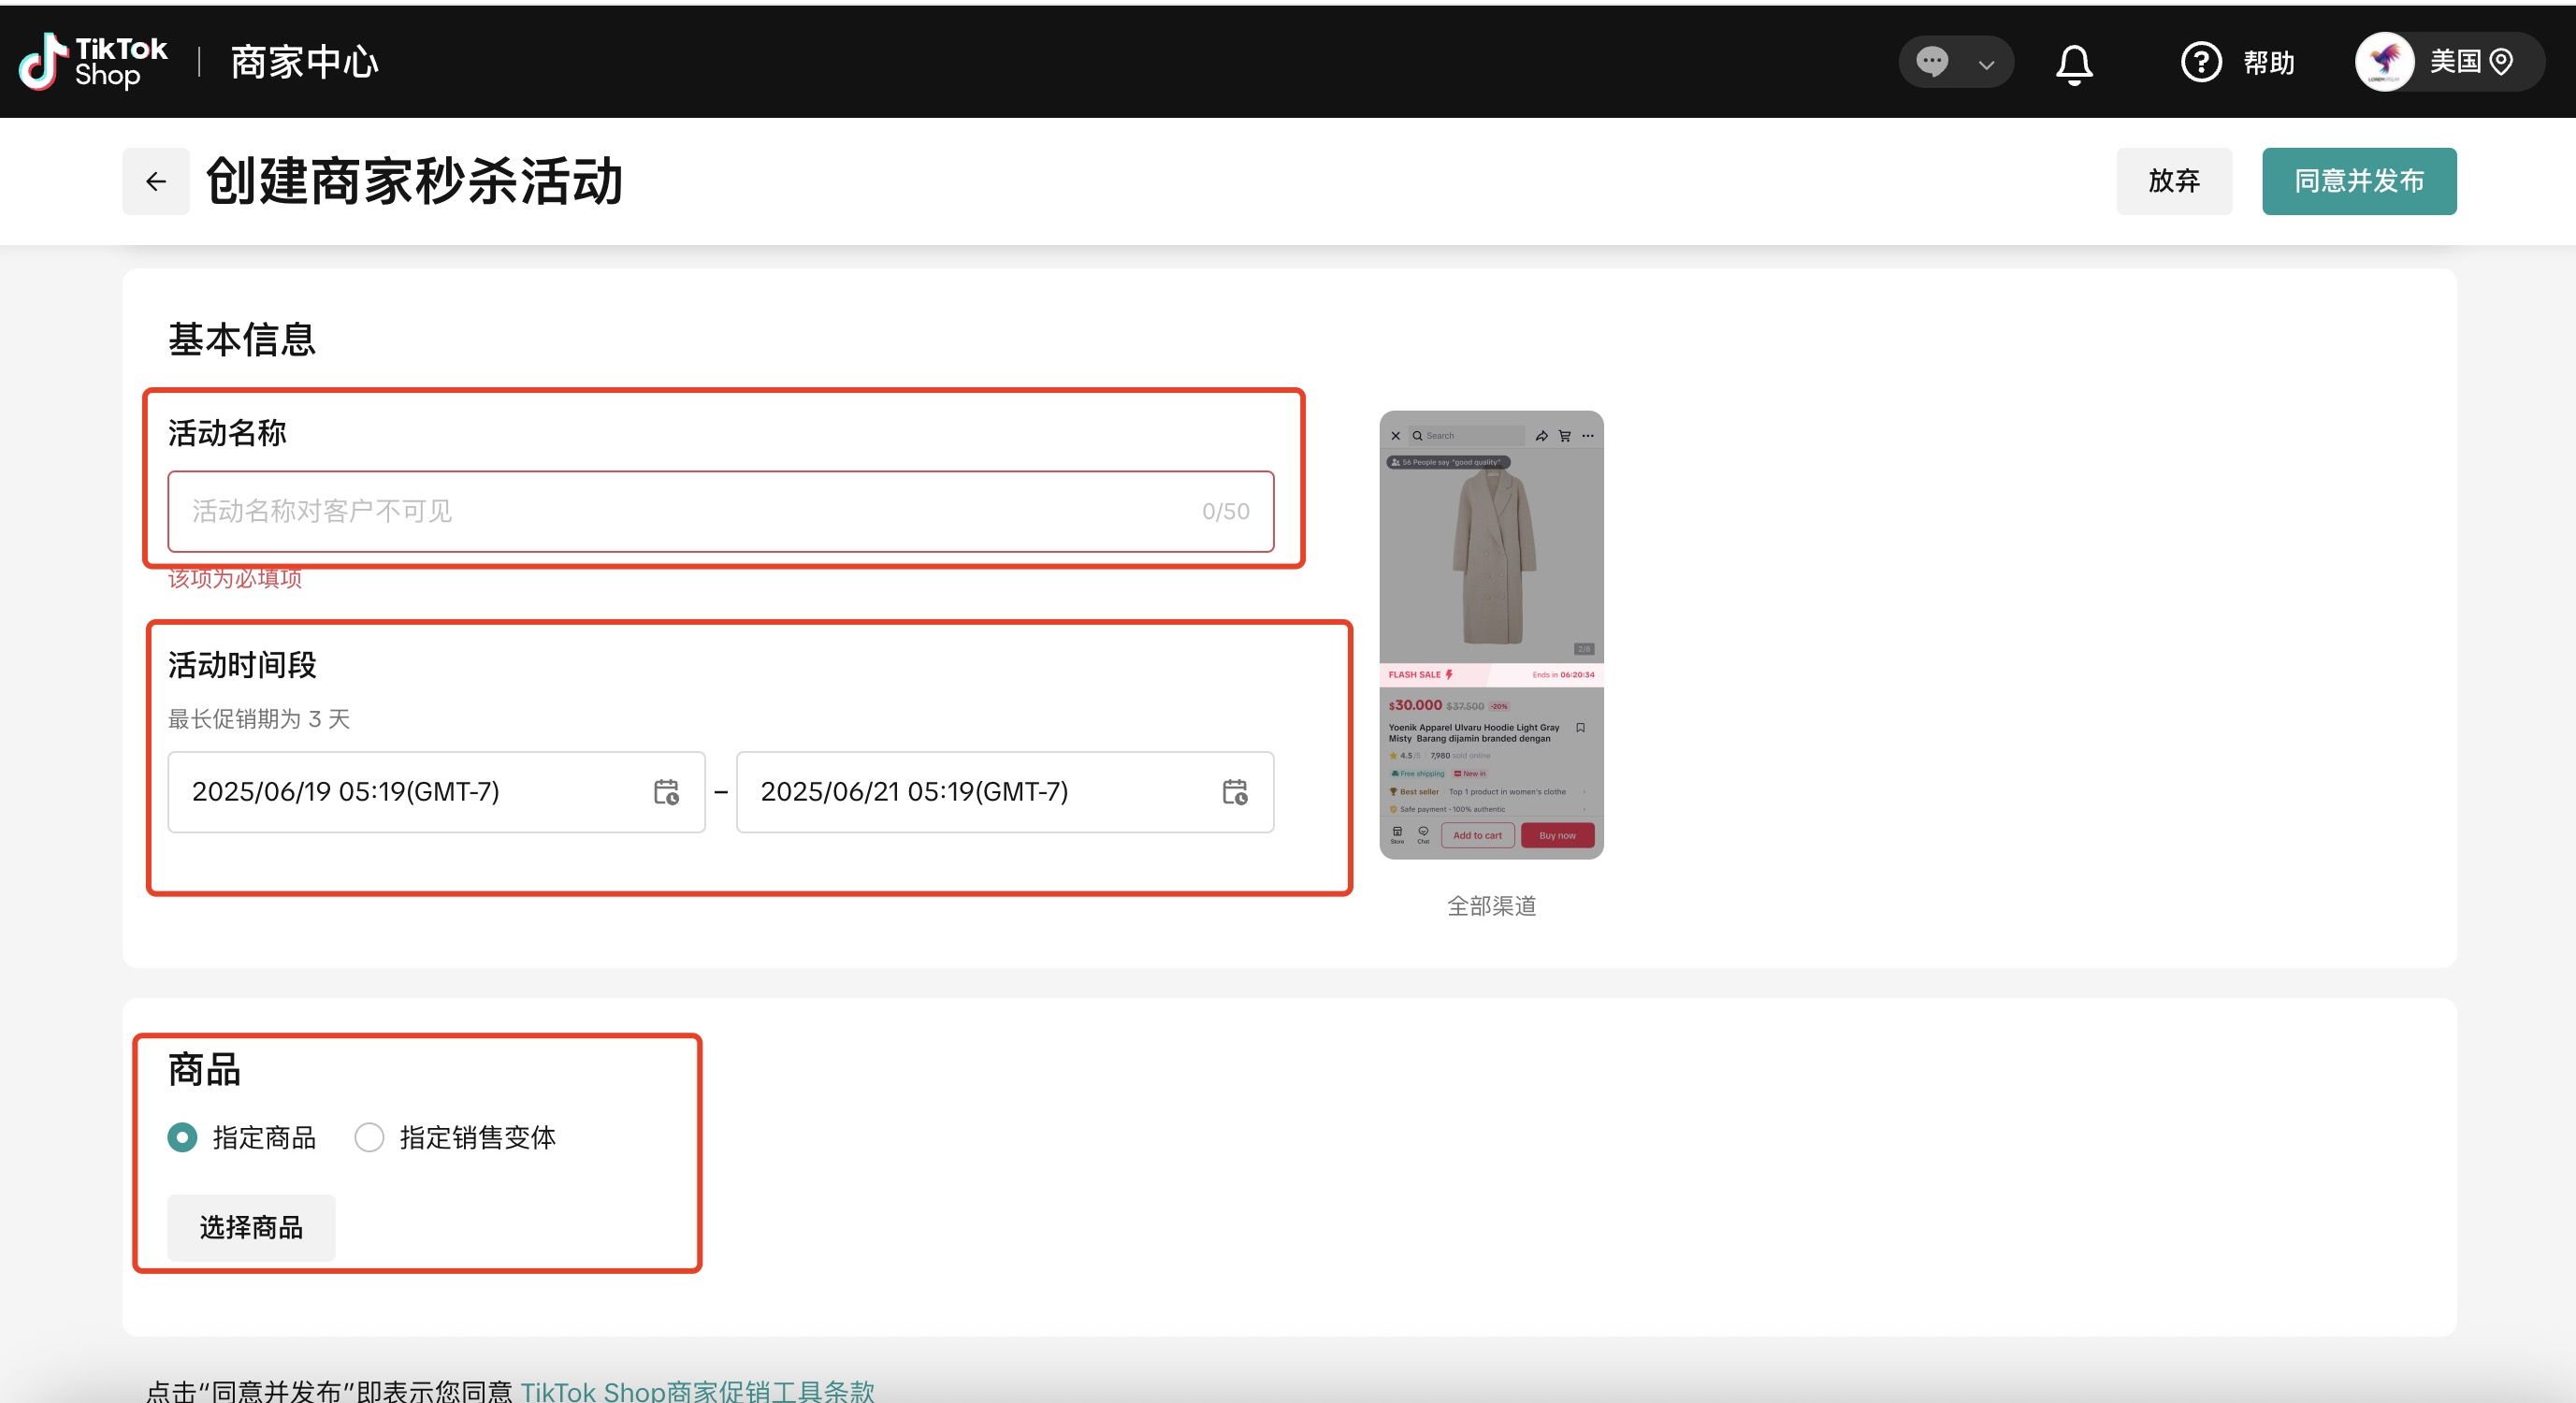This screenshot has width=2576, height=1403.
Task: Expand the chat dropdown chevron
Action: [x=1986, y=65]
